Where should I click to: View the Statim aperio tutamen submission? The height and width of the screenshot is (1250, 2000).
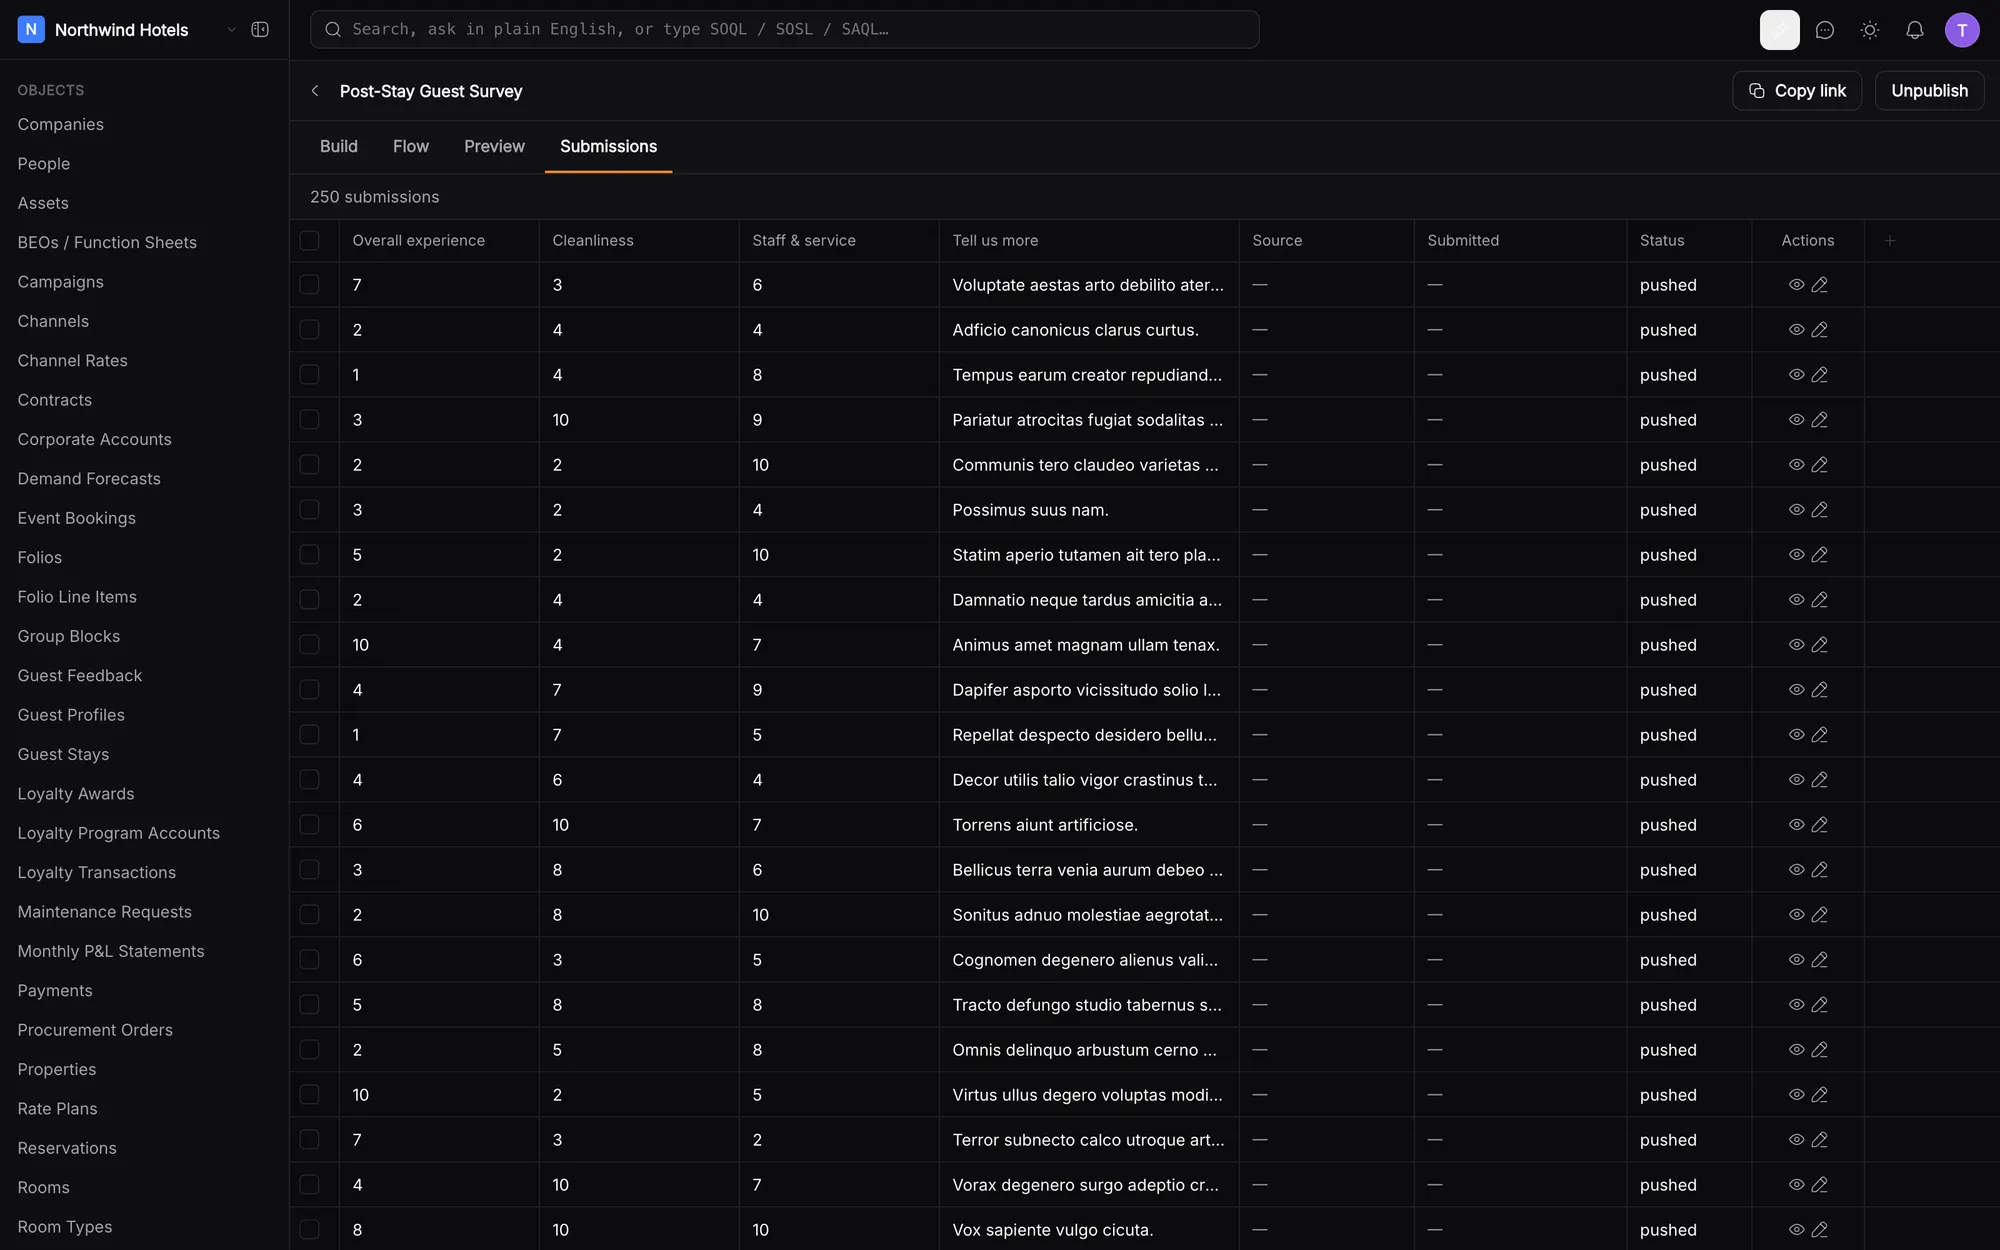pos(1796,555)
